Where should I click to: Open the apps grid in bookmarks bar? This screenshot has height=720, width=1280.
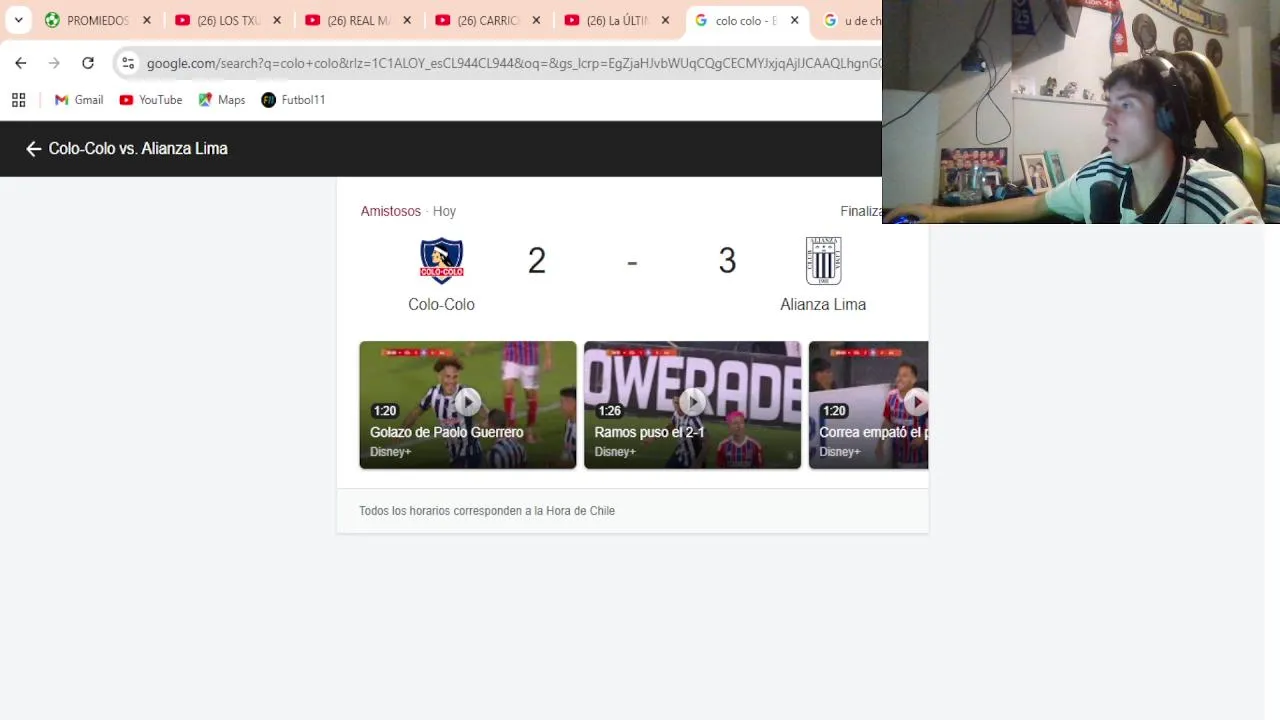[x=18, y=100]
